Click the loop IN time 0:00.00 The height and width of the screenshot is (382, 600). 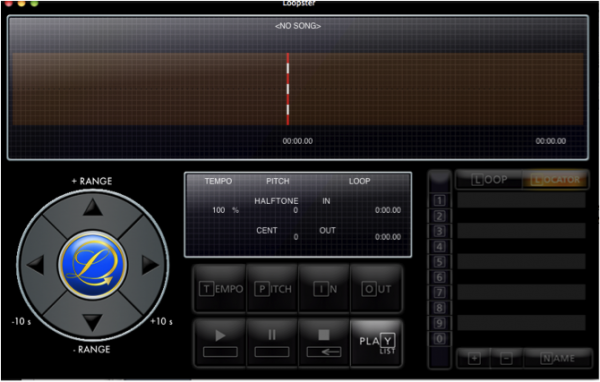pos(388,210)
